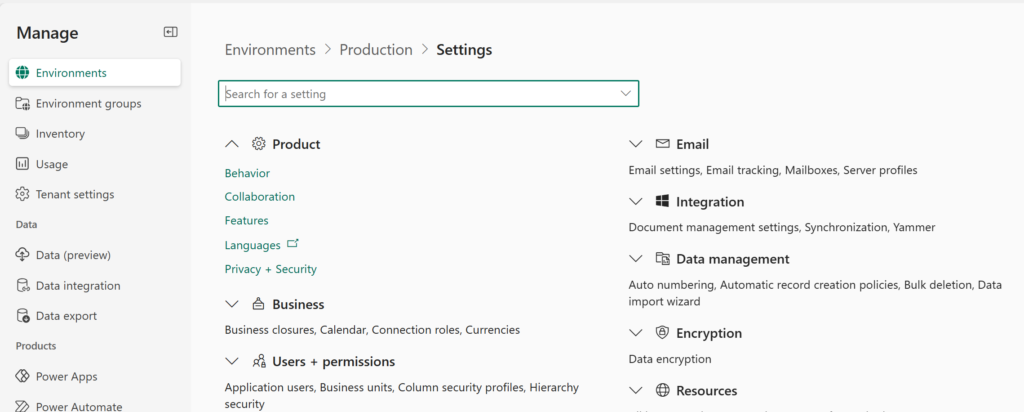Click the Encryption shield icon
Viewport: 1024px width, 412px height.
(x=662, y=332)
